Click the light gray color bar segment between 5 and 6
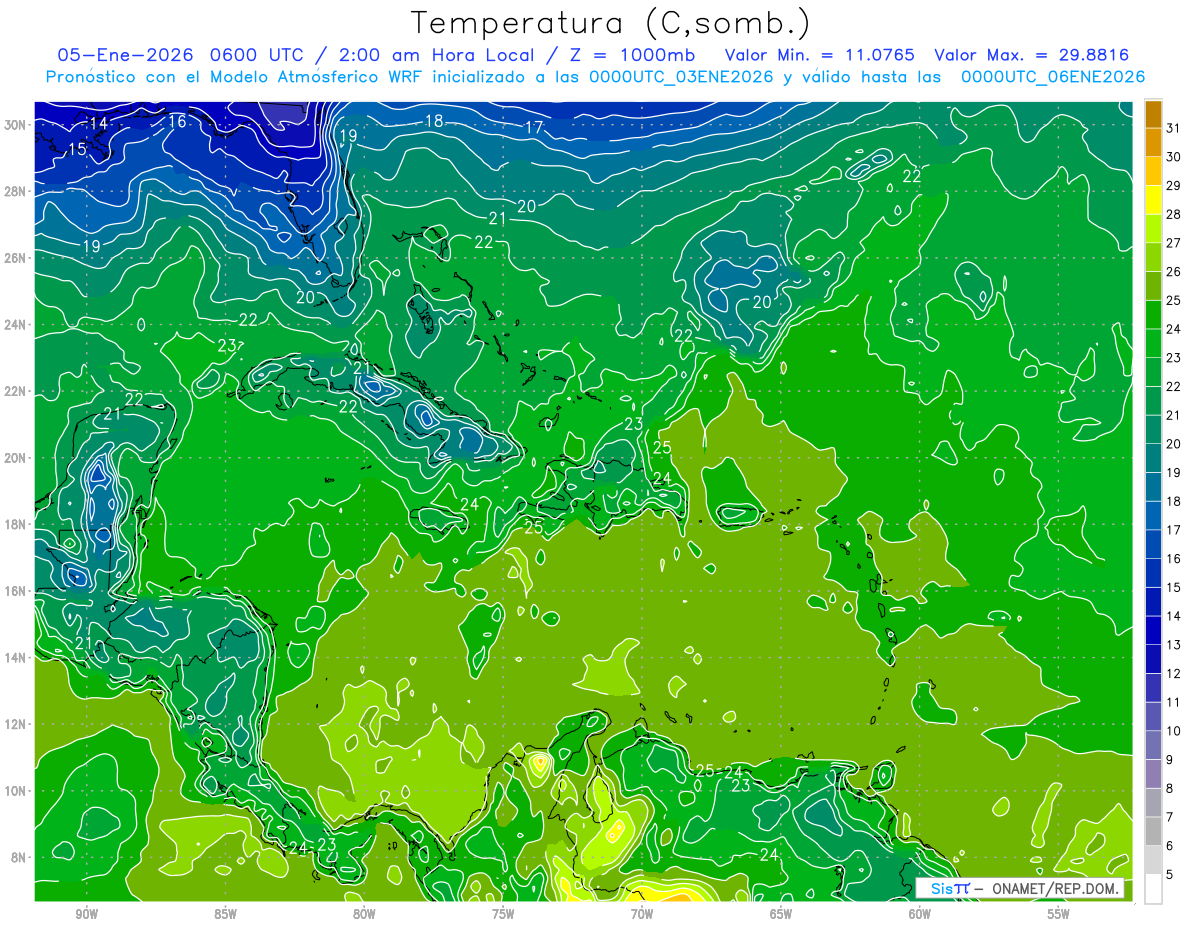Screen dimensions: 1200x927 (x=1153, y=860)
